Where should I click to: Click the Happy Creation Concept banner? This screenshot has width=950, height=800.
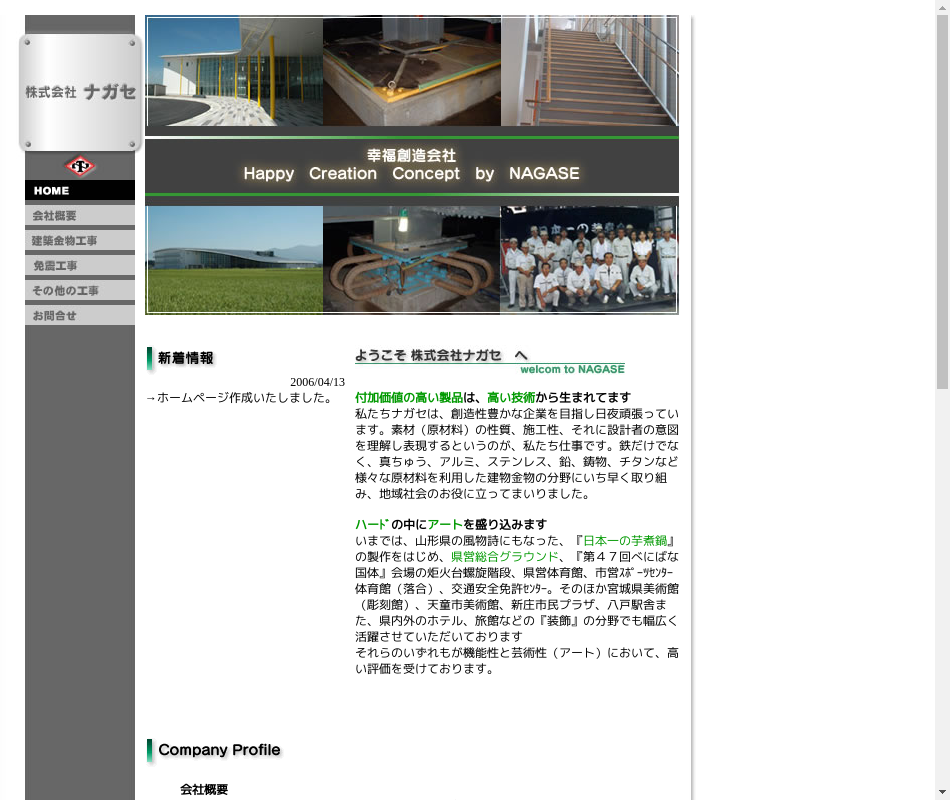click(411, 165)
